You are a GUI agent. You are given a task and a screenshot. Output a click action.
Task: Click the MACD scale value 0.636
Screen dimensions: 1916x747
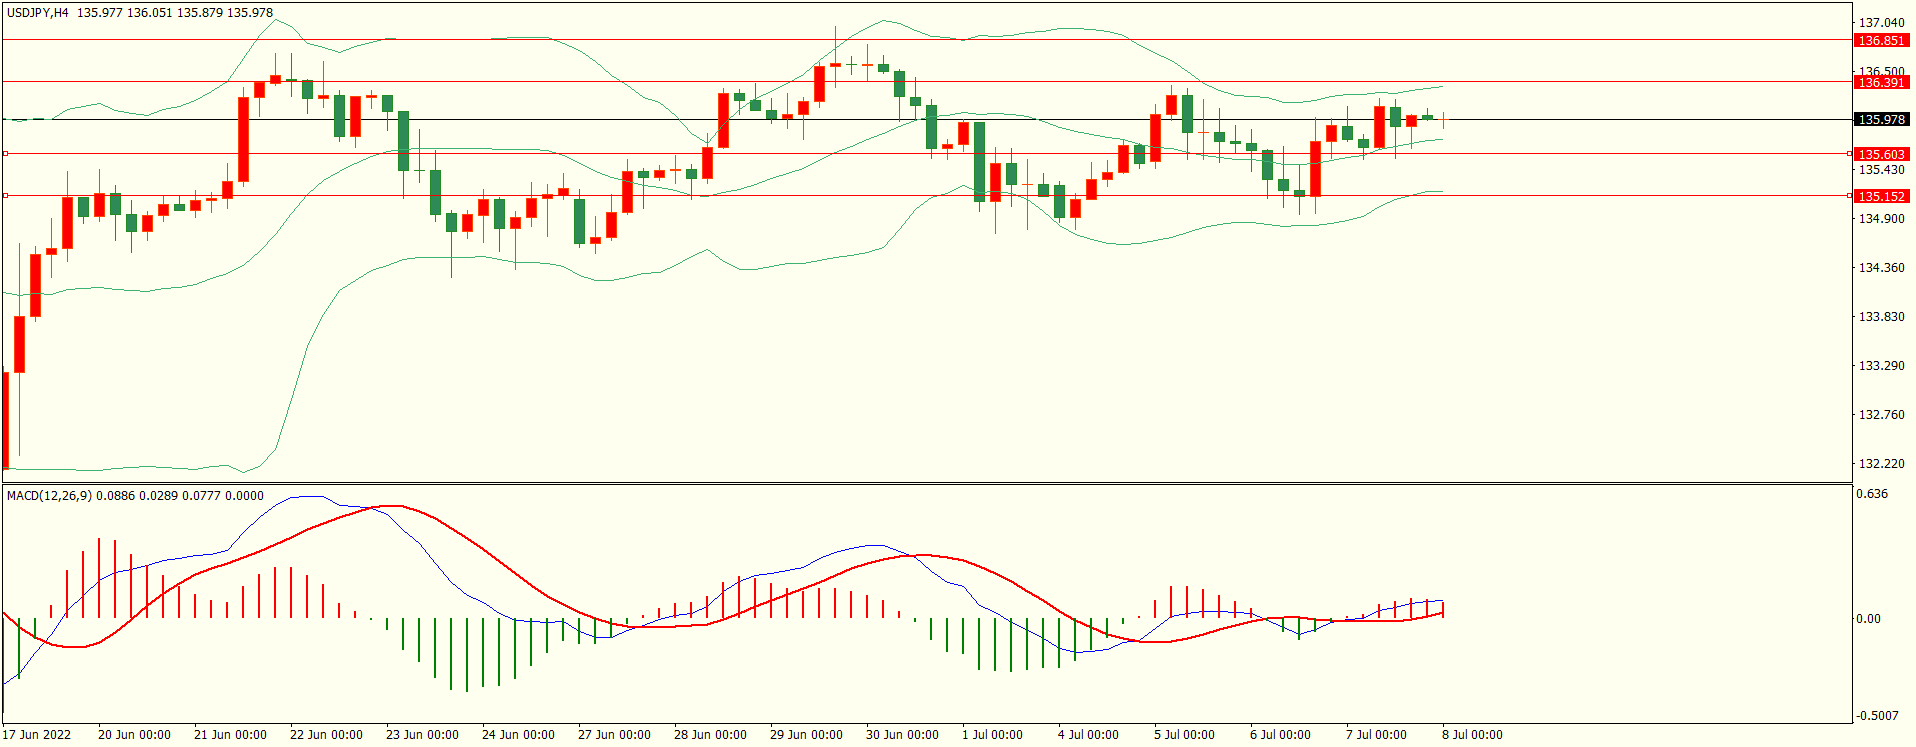coord(1872,494)
